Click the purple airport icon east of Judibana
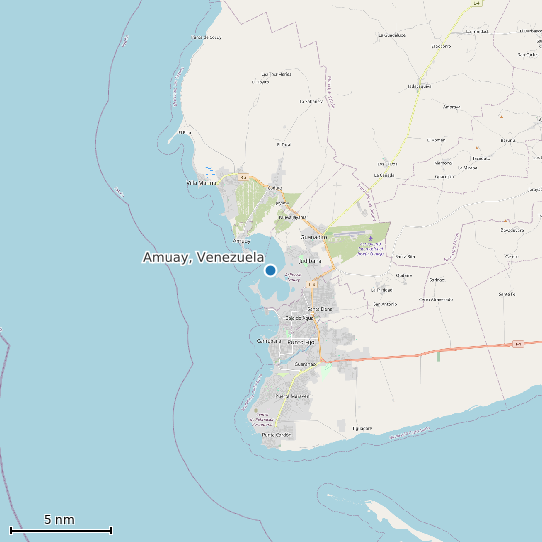 [x=371, y=238]
